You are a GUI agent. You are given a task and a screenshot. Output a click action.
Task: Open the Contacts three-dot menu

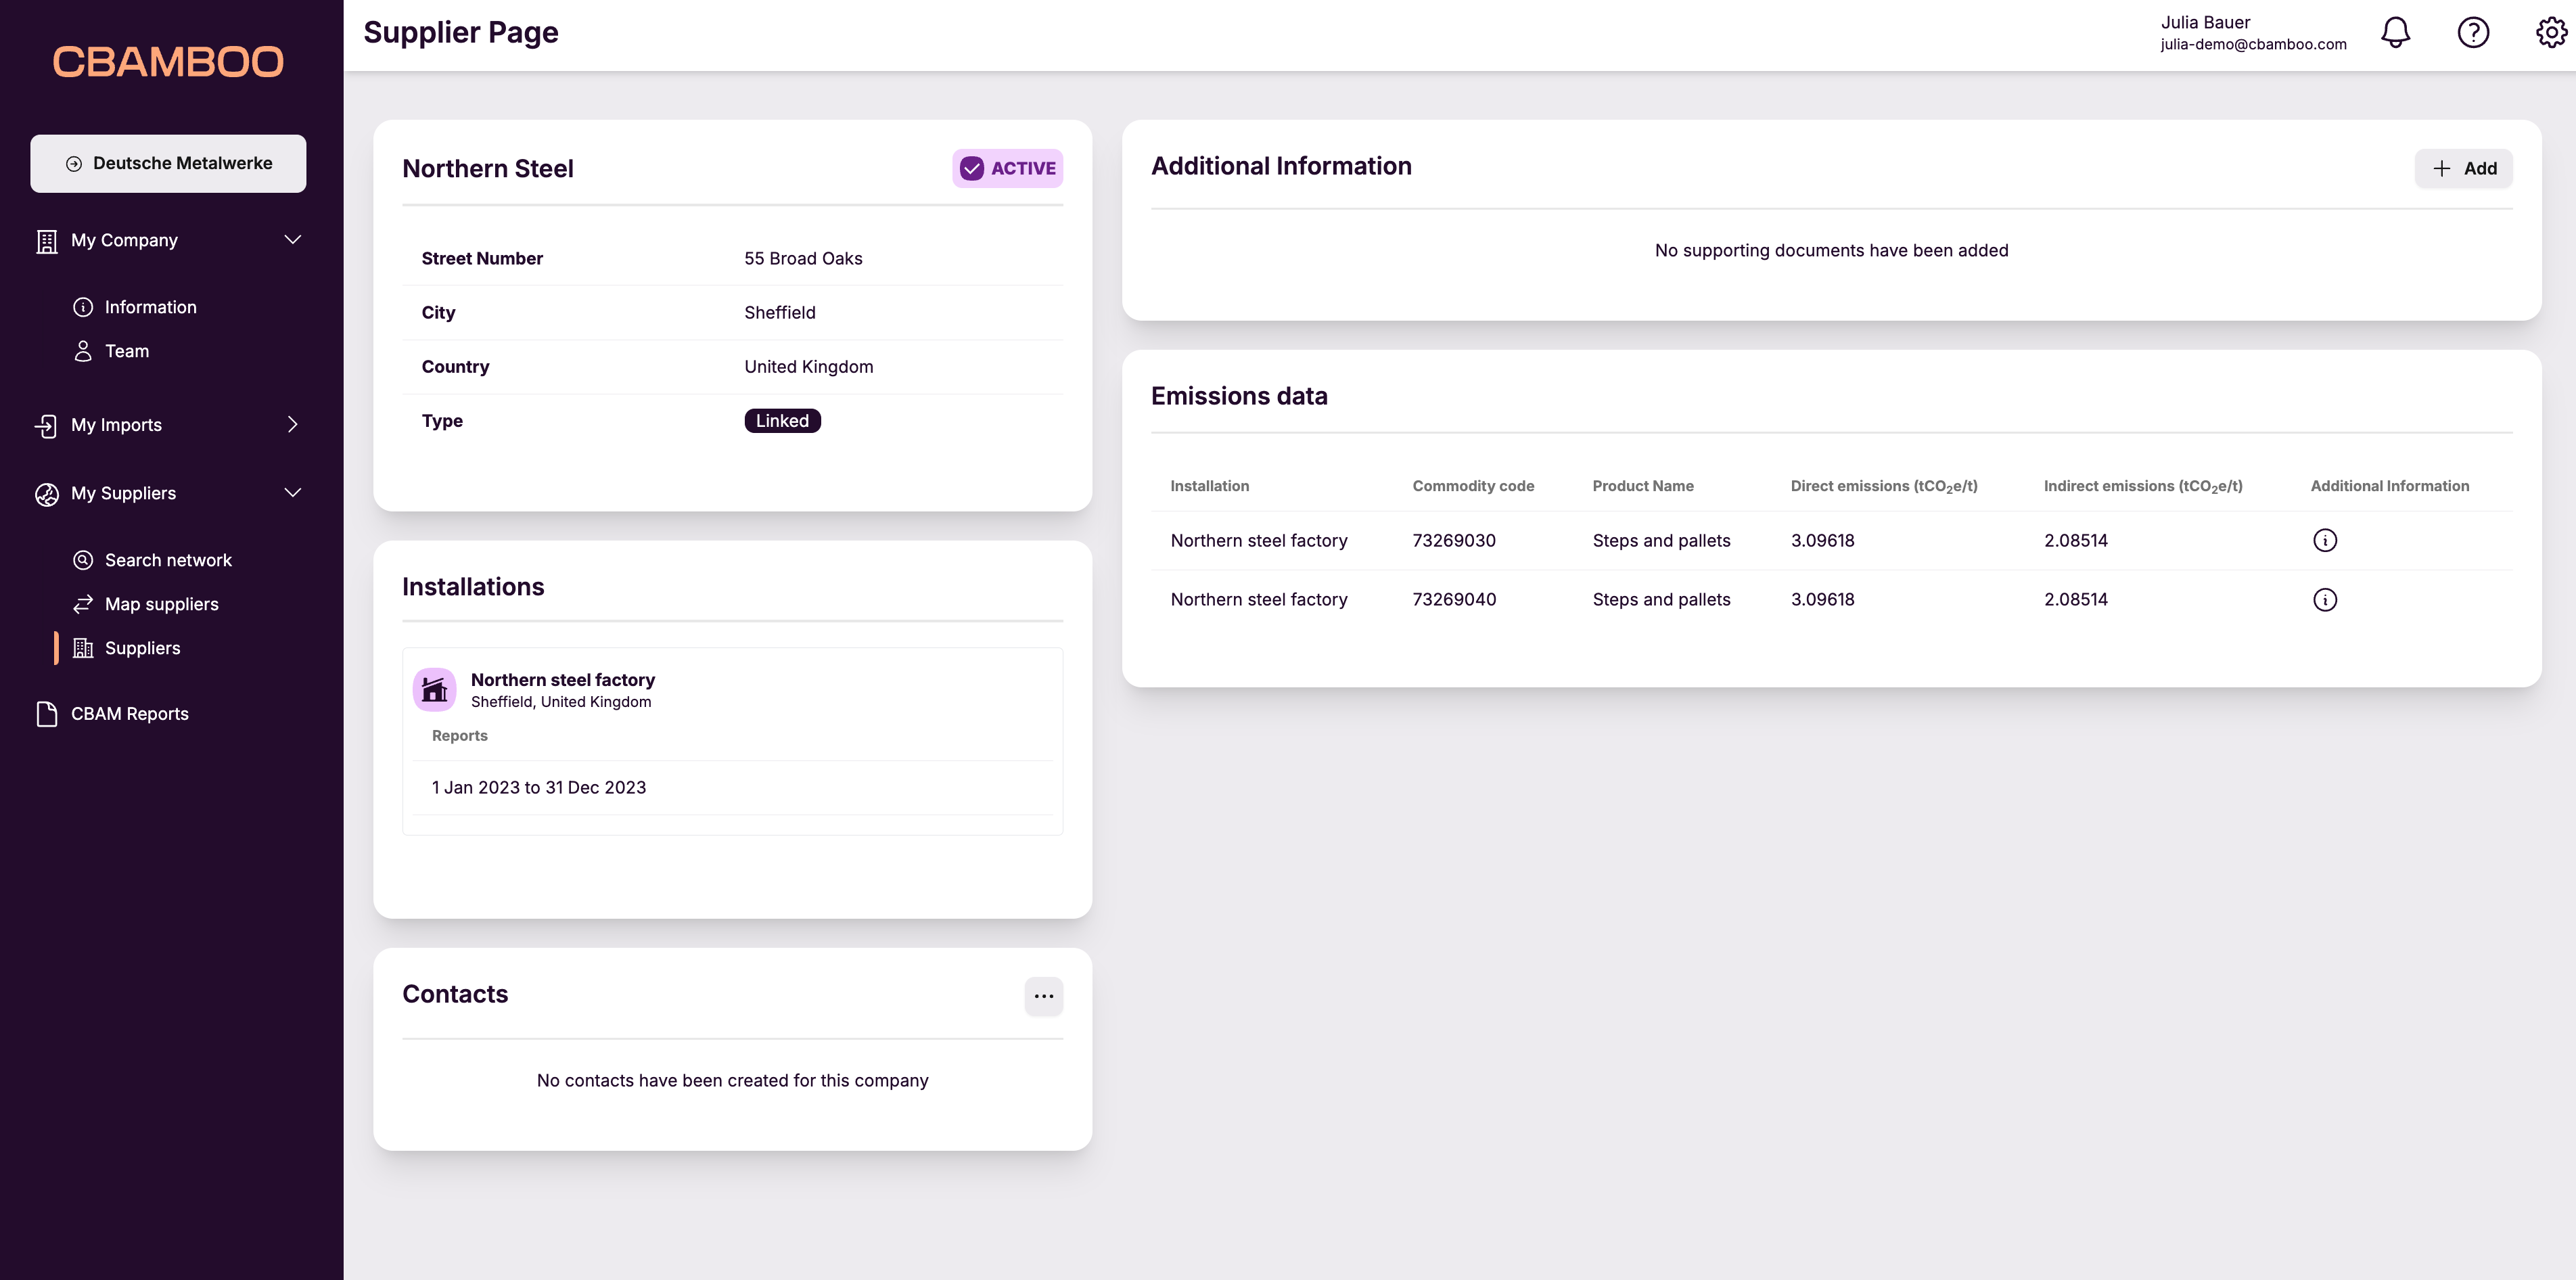(1043, 996)
